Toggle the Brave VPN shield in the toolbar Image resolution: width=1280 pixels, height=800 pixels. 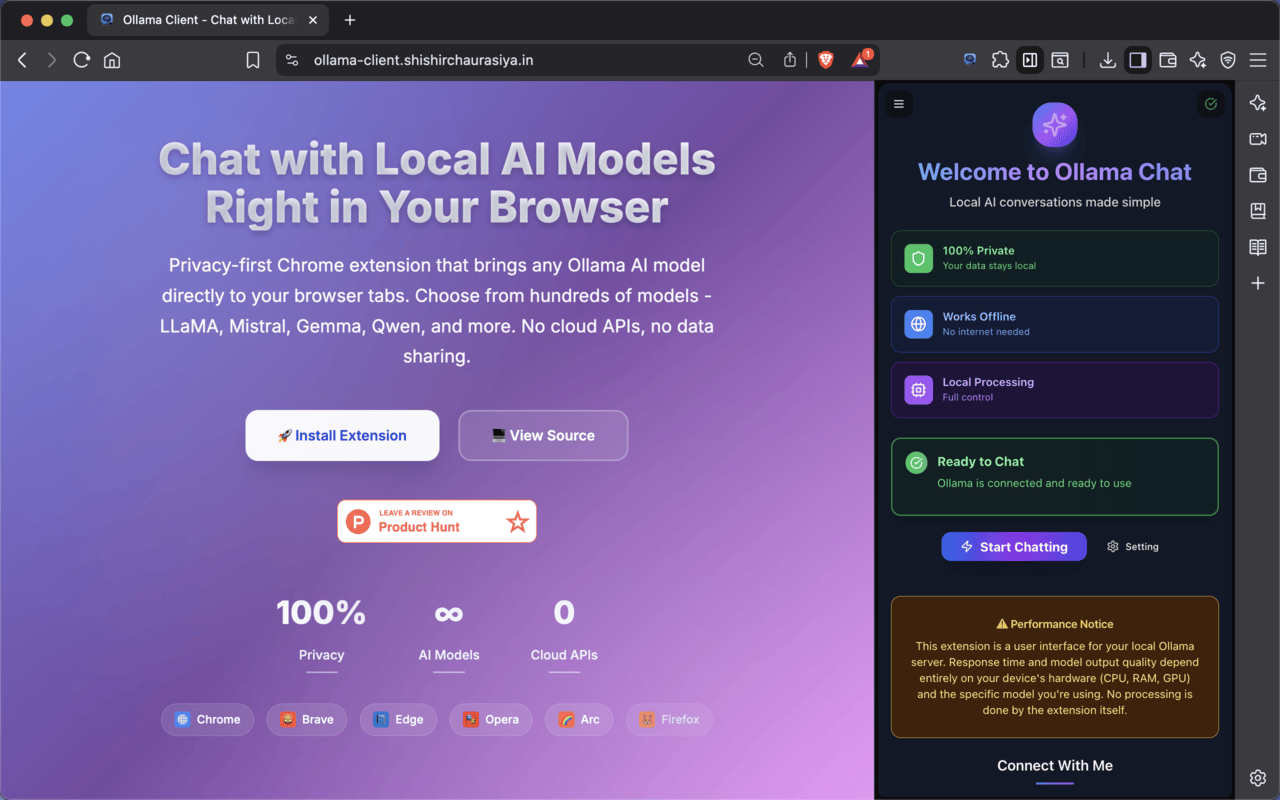[x=1227, y=59]
